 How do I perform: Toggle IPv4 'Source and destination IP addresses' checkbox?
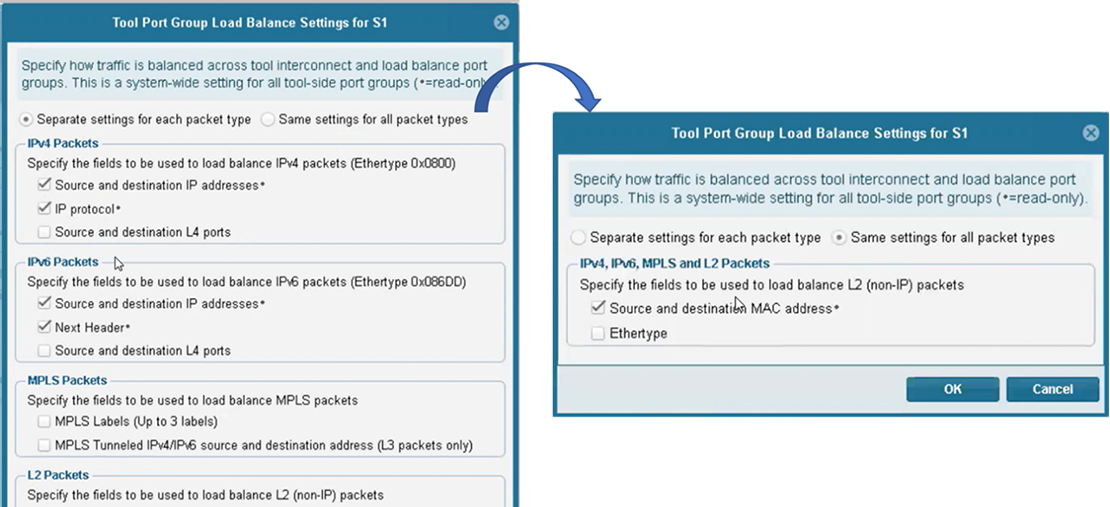44,185
